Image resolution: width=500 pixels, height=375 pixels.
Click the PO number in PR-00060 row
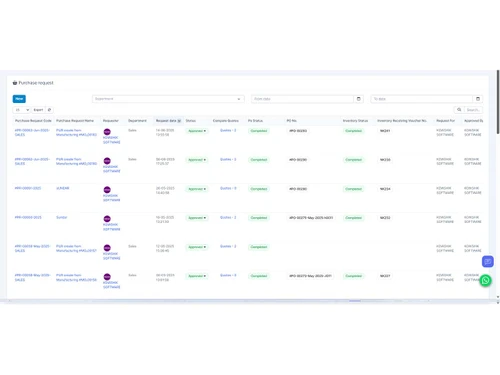(311, 218)
